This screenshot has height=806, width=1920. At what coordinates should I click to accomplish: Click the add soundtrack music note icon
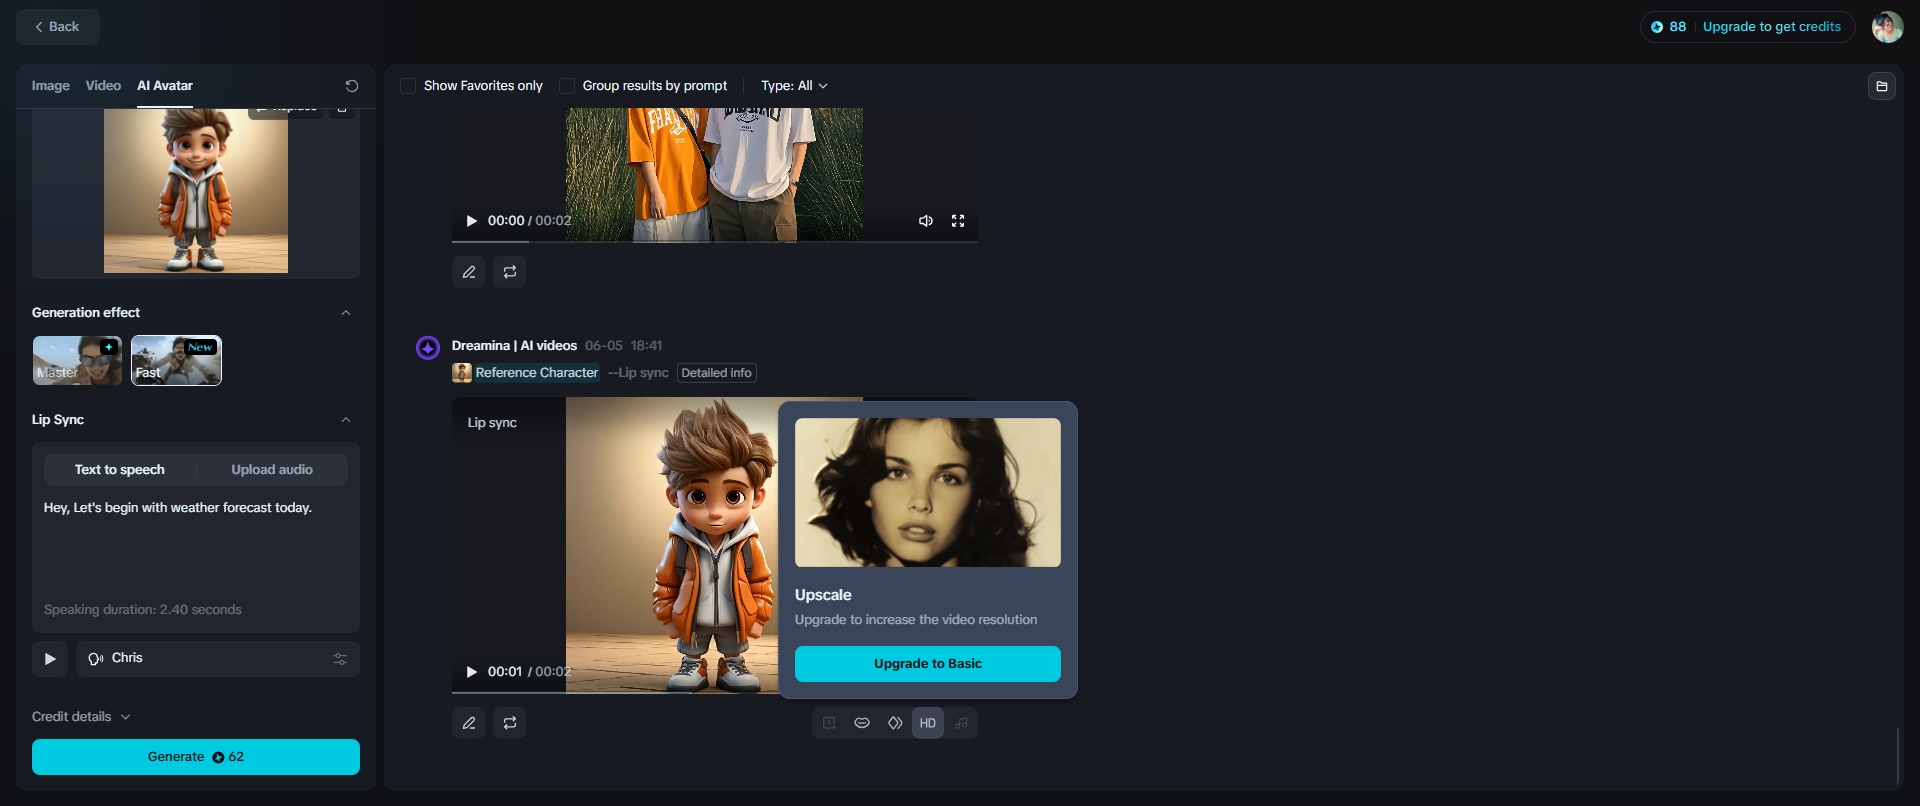tap(961, 723)
